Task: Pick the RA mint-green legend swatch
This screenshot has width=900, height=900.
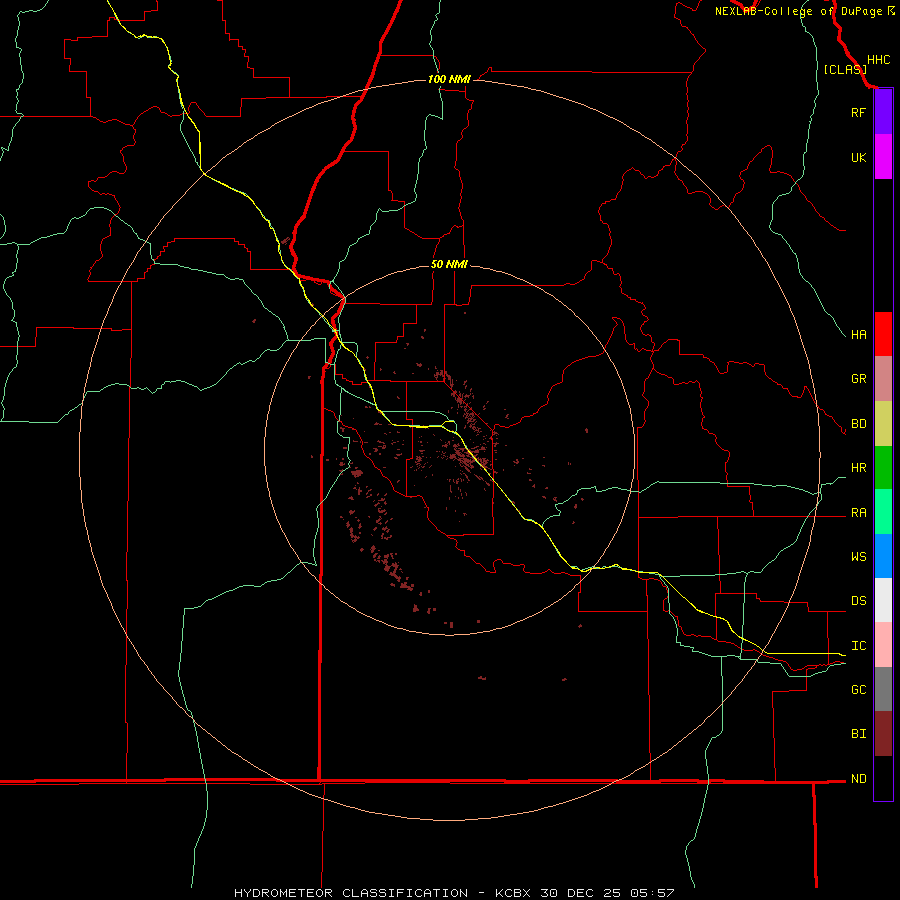Action: (883, 512)
